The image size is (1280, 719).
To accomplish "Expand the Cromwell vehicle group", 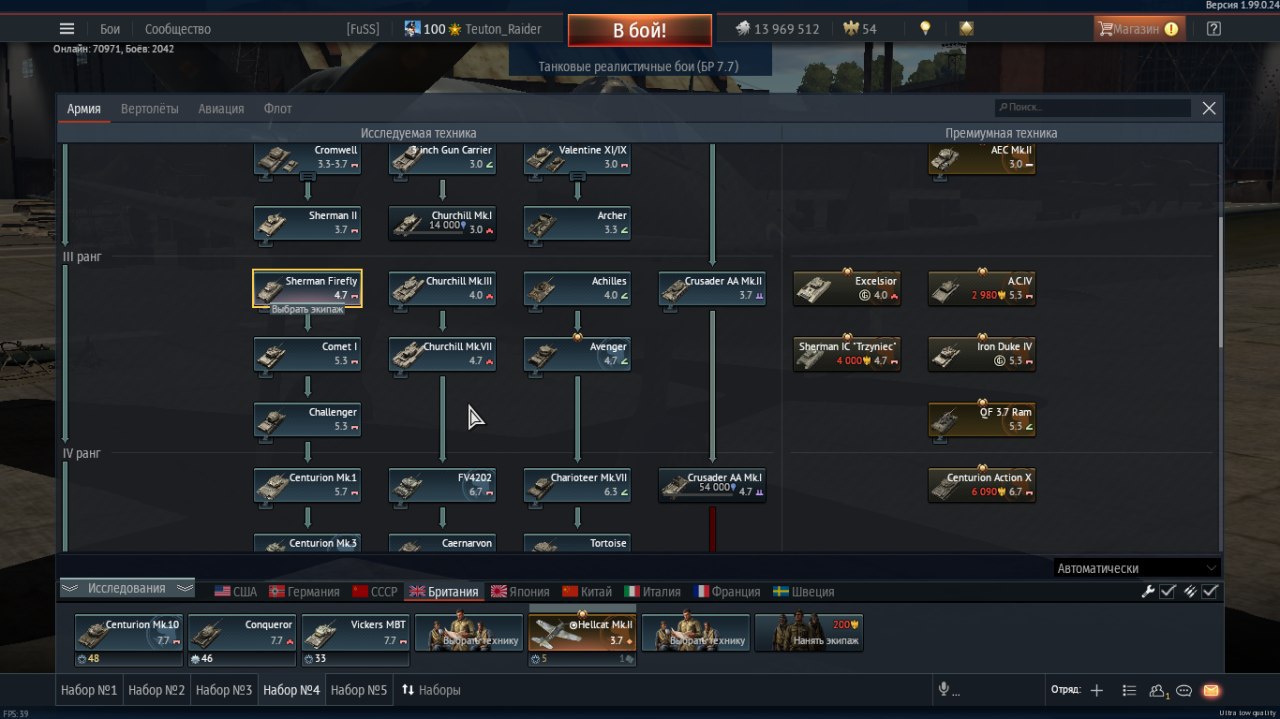I will [308, 177].
